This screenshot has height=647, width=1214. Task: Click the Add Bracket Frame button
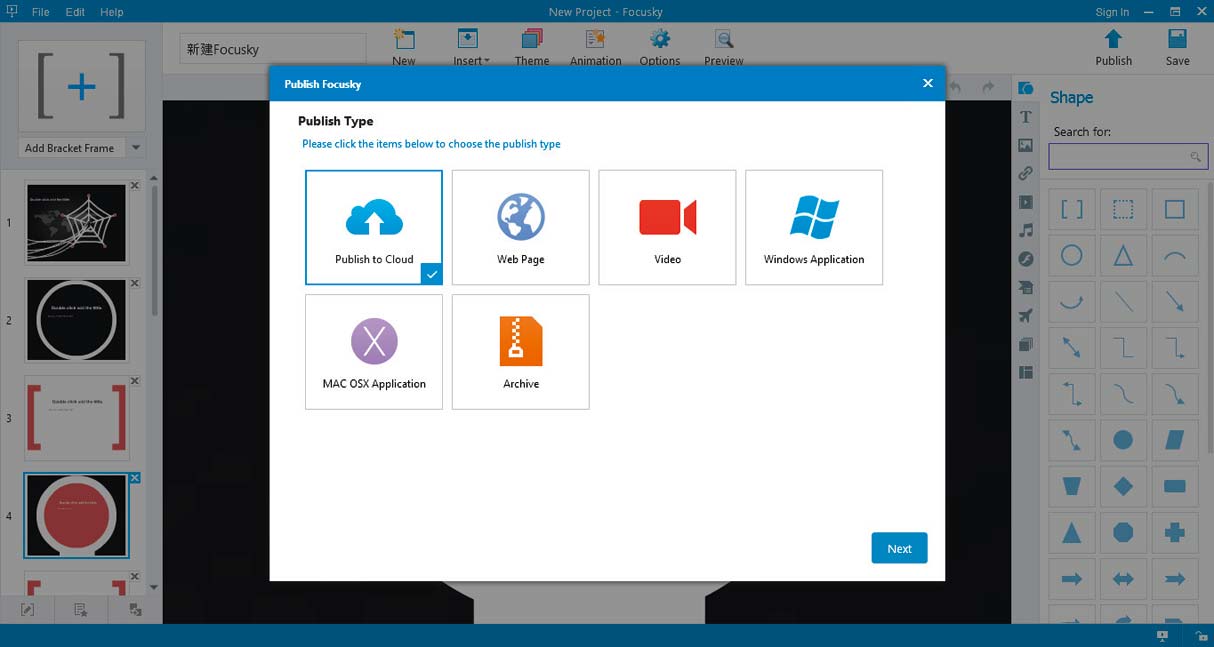70,148
